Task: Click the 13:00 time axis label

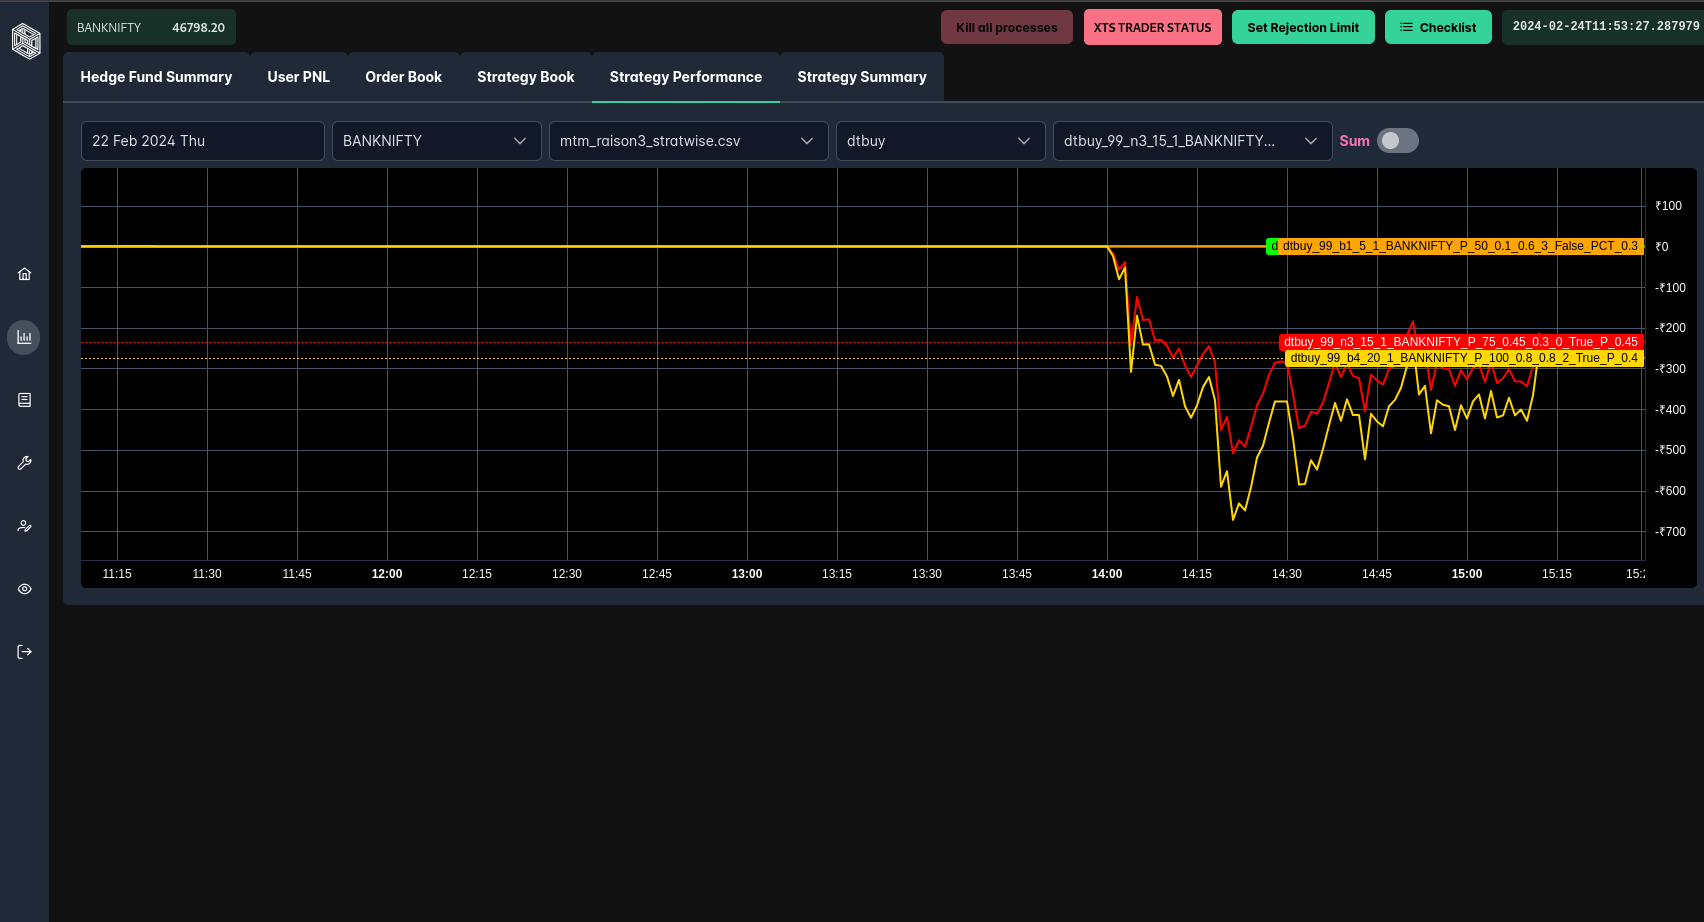Action: pos(747,574)
